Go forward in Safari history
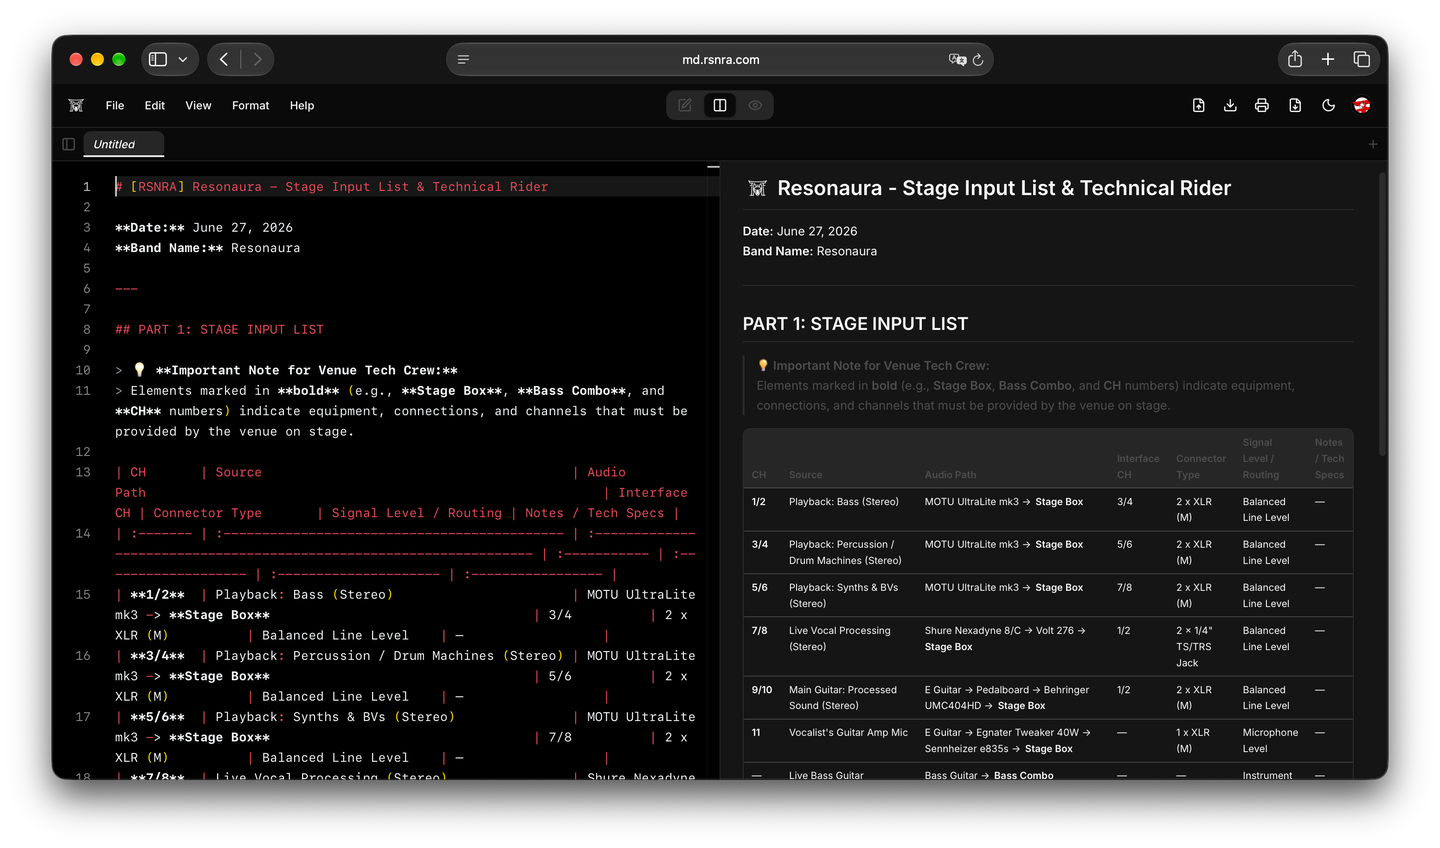The width and height of the screenshot is (1440, 848). pos(257,59)
